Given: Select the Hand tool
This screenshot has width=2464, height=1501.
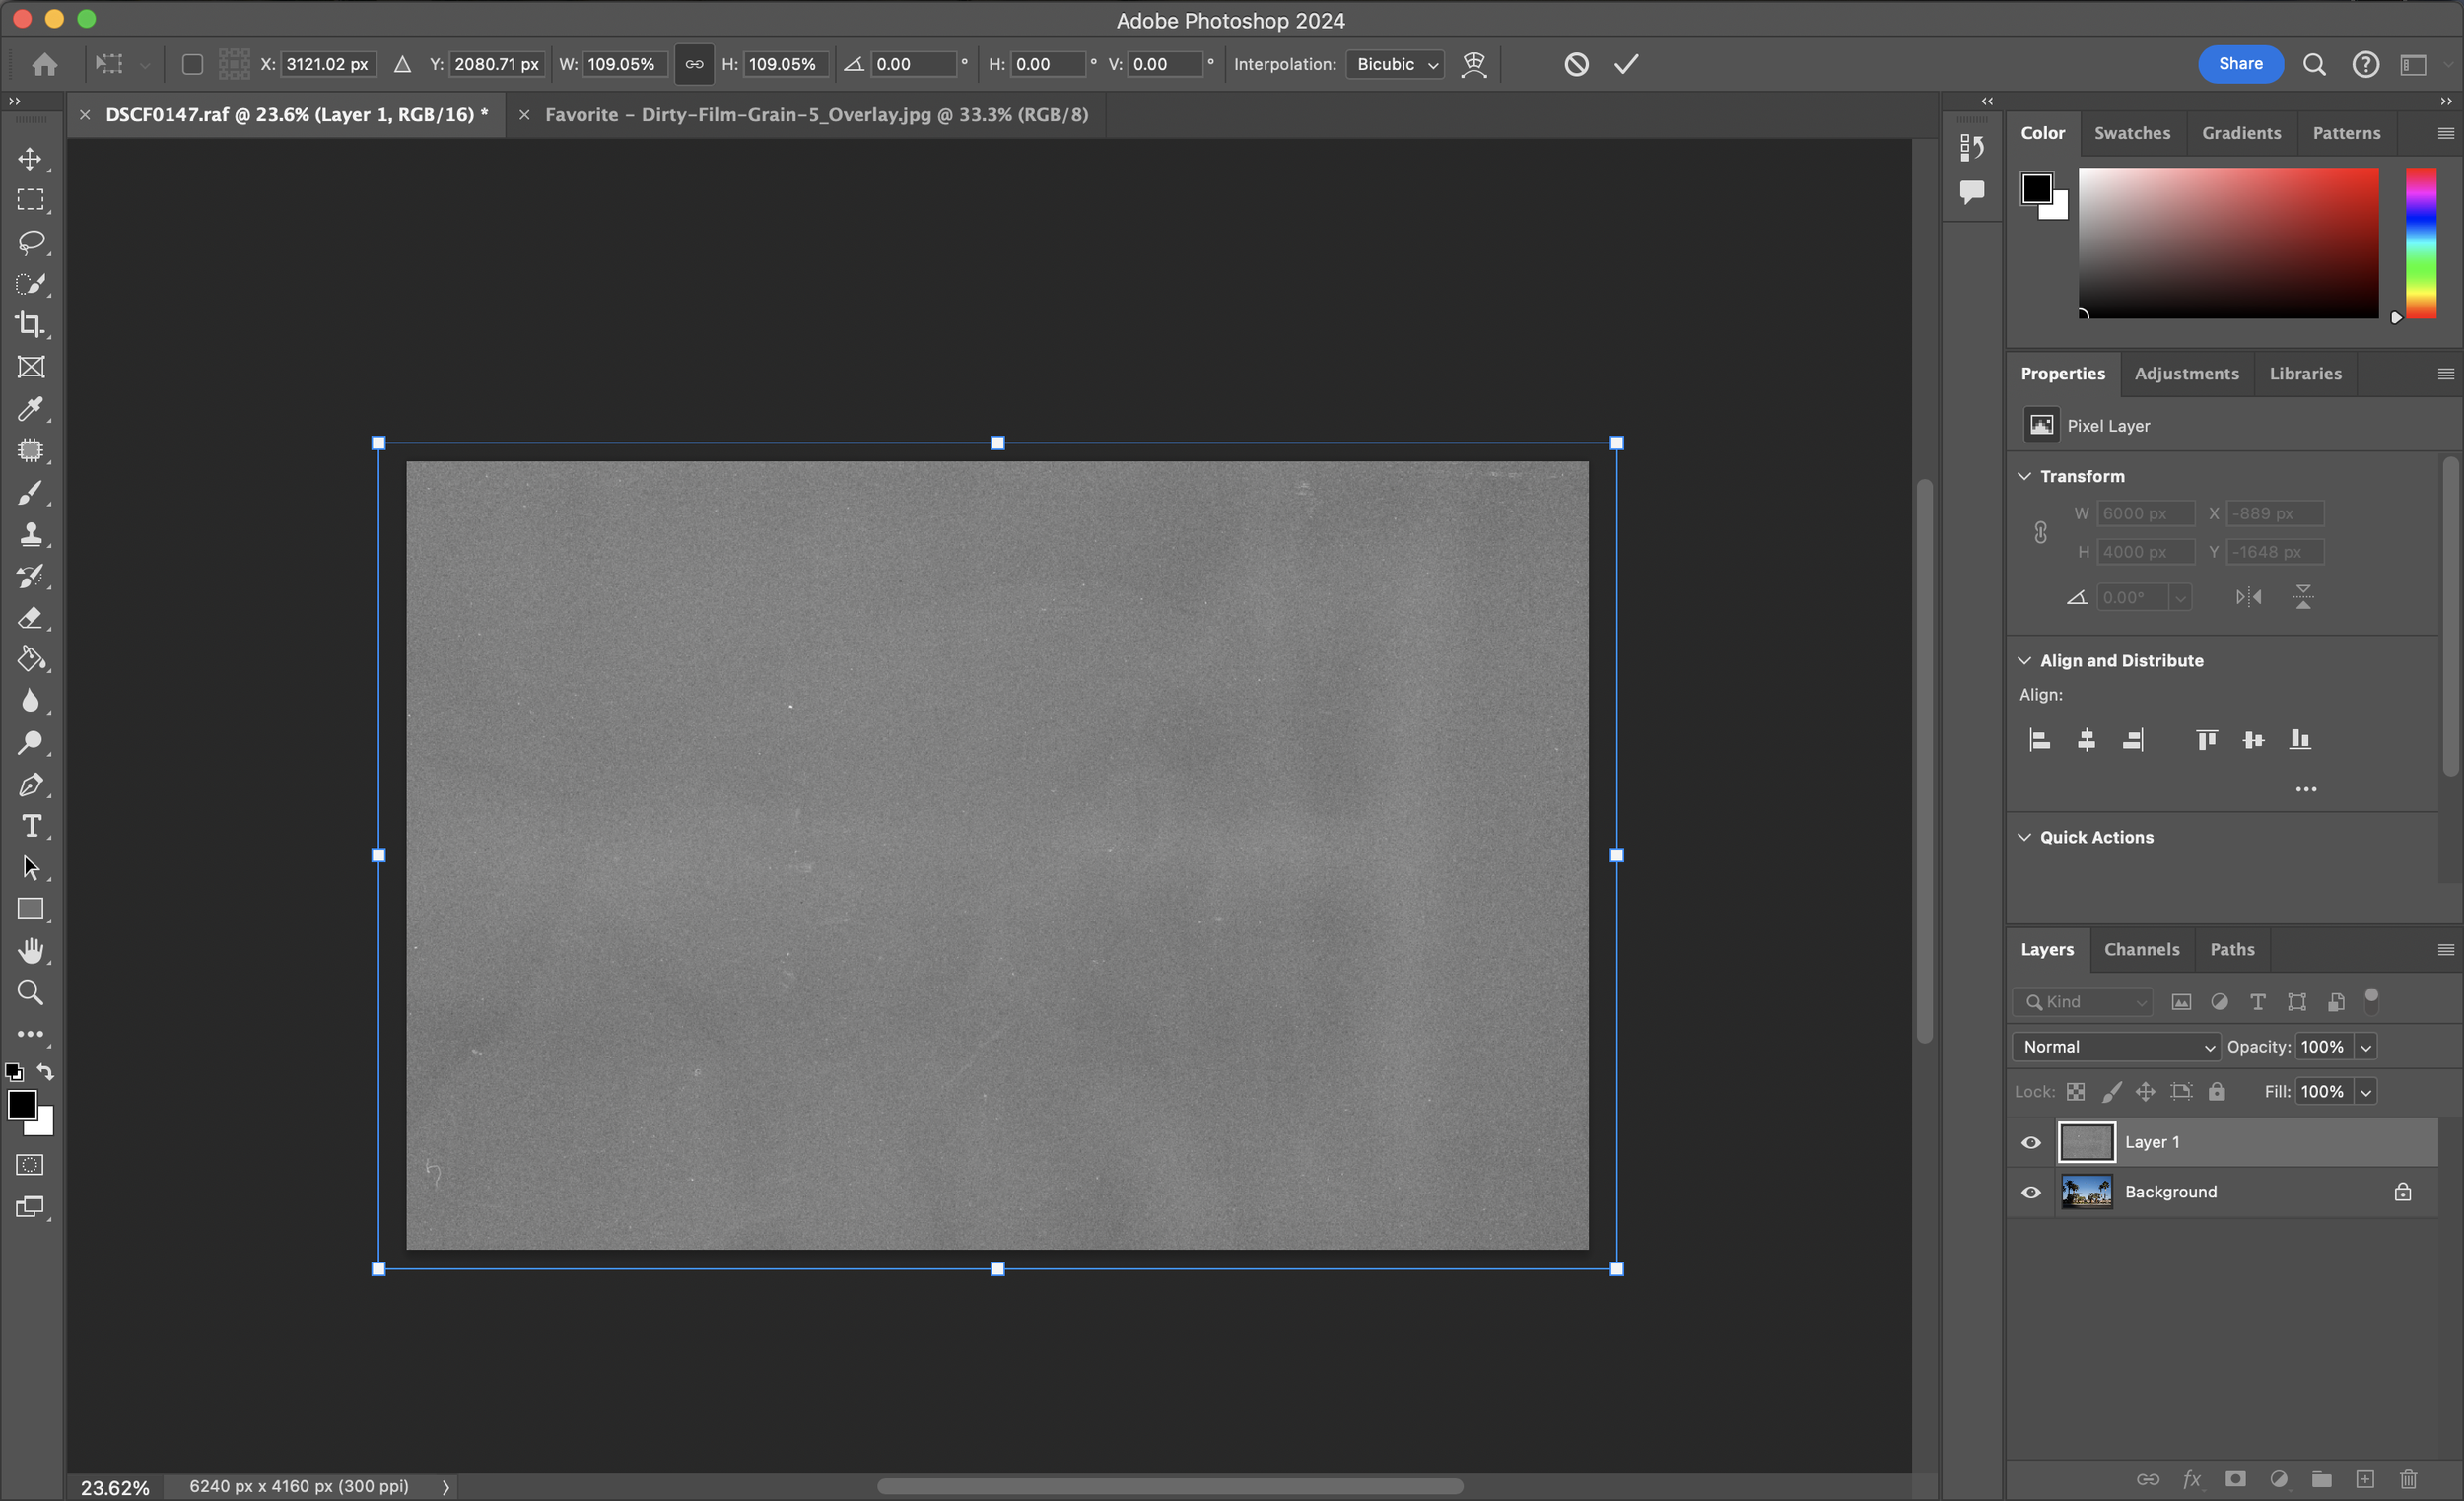Looking at the screenshot, I should 30,950.
